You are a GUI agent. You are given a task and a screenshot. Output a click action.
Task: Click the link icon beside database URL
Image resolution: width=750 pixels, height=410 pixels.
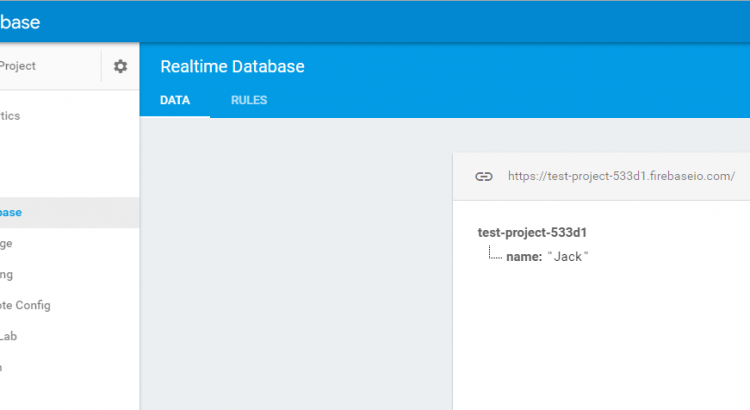484,176
